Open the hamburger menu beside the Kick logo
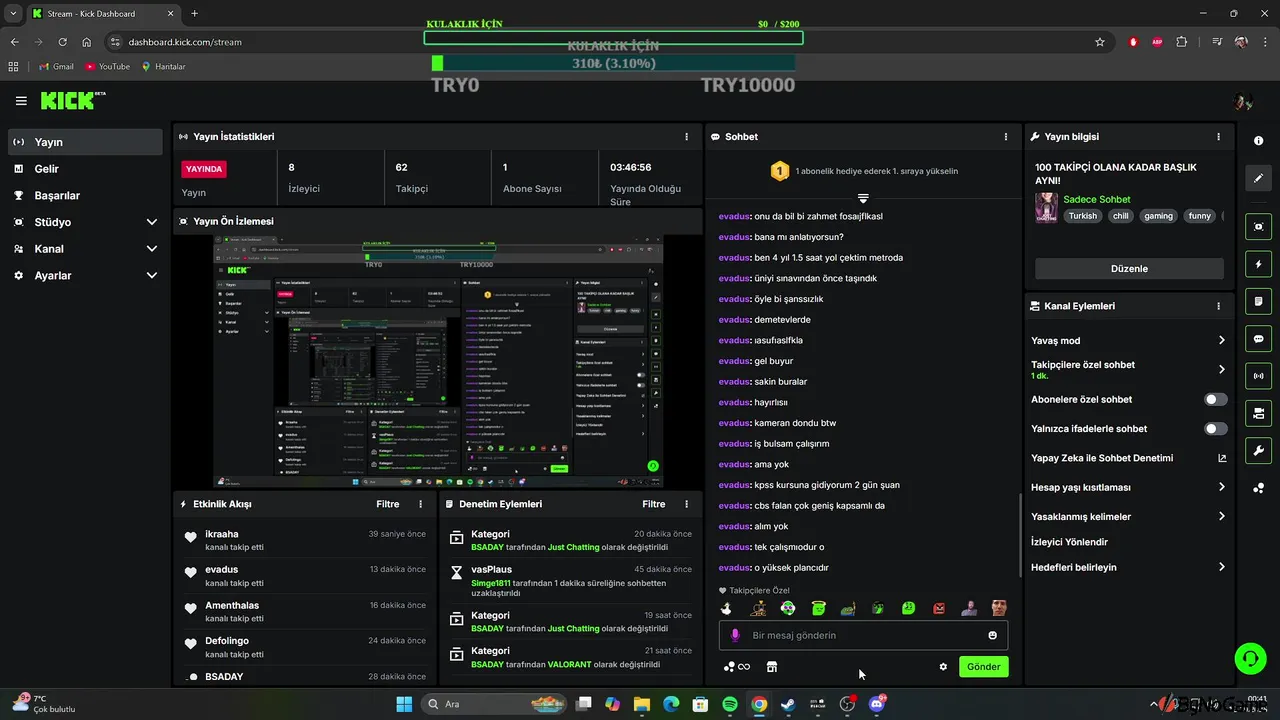The height and width of the screenshot is (720, 1280). [x=21, y=101]
